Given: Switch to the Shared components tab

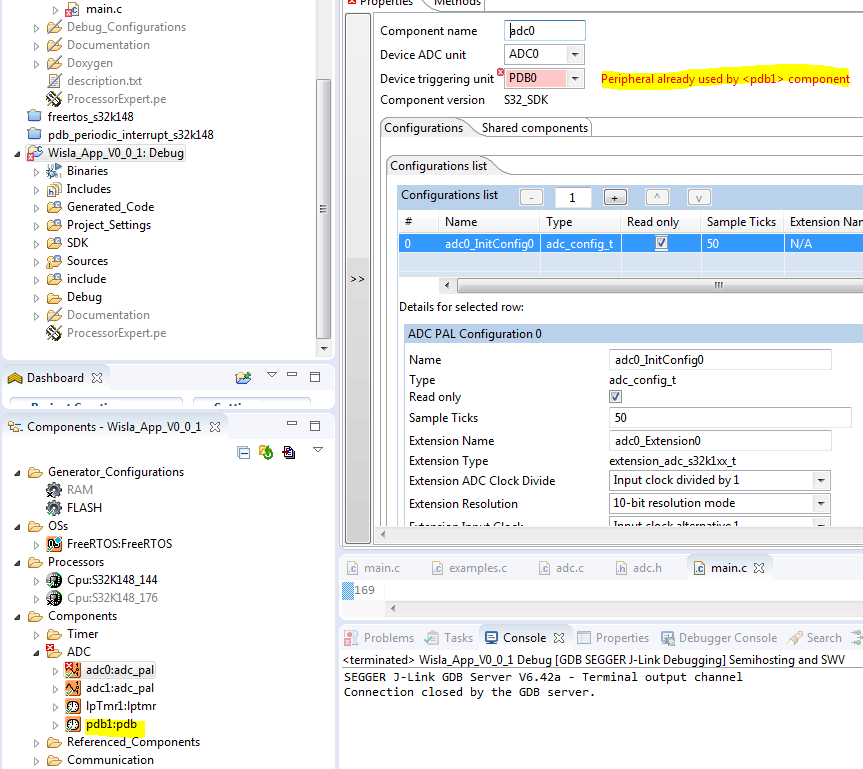Looking at the screenshot, I should [x=534, y=128].
